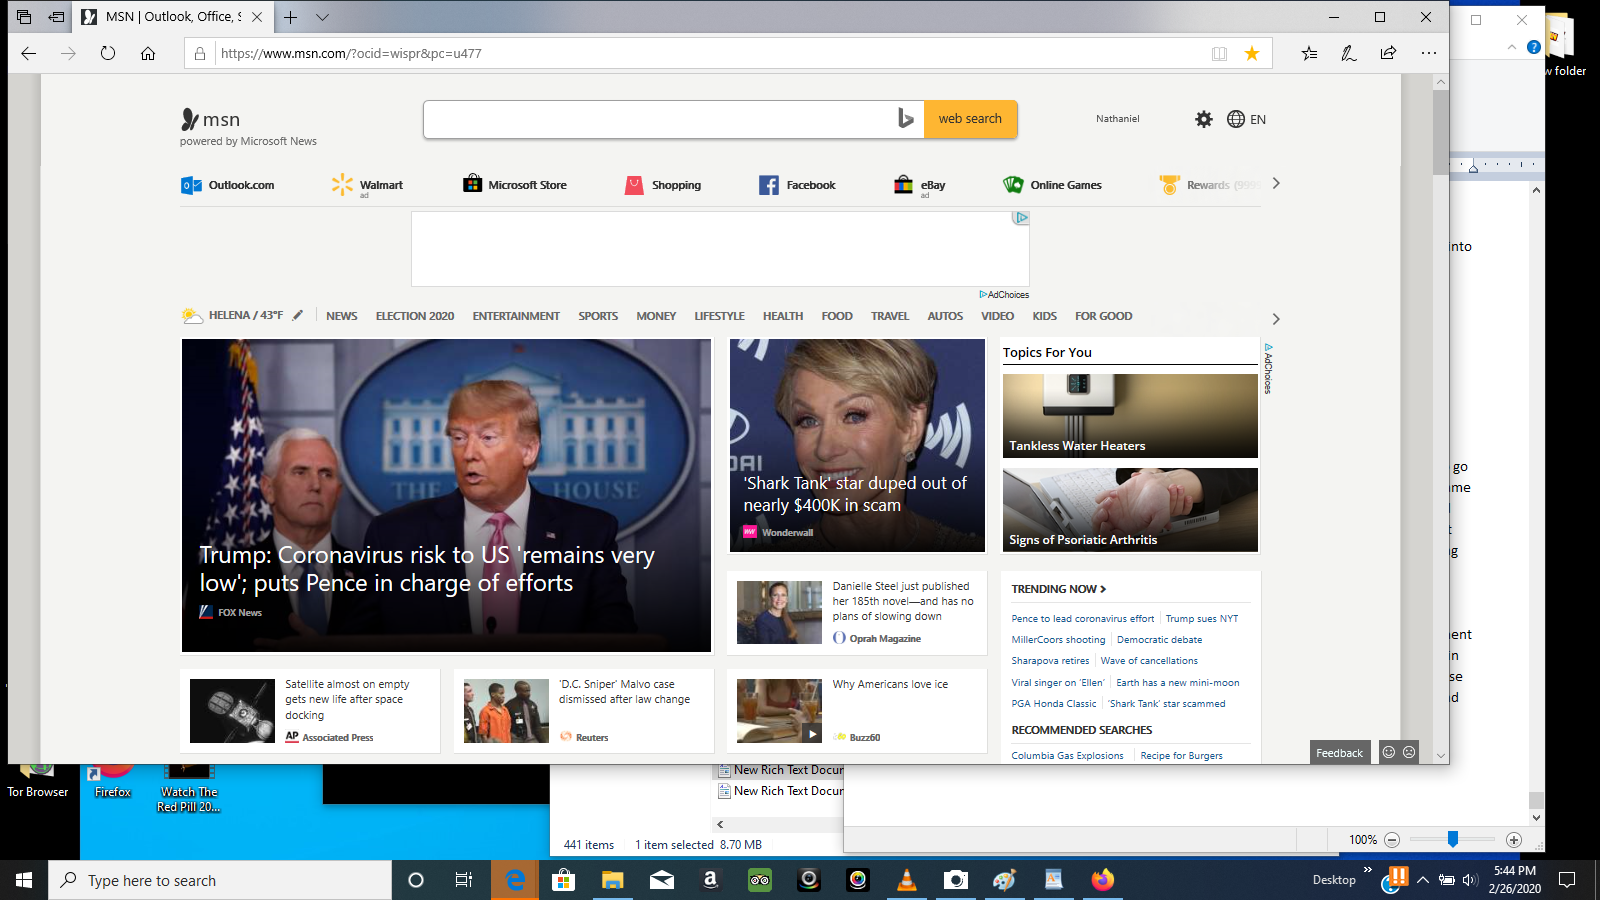Show hidden system tray icons
This screenshot has width=1600, height=900.
click(x=1423, y=880)
